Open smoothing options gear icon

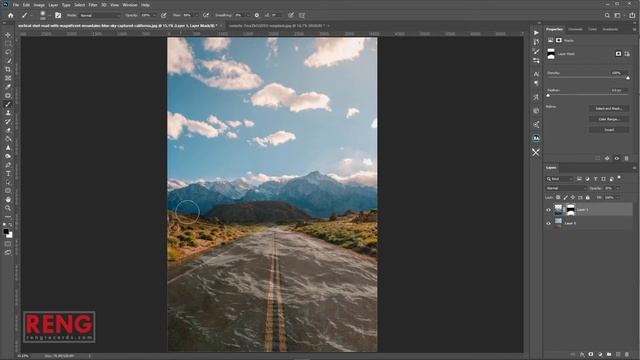tap(257, 15)
